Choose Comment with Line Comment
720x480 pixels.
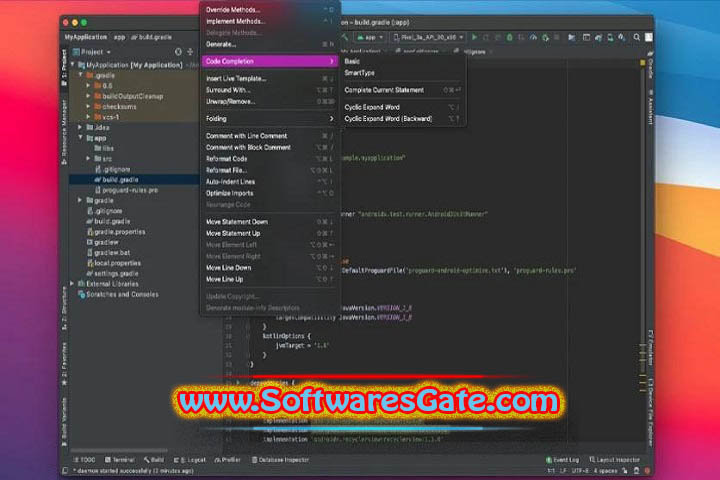(x=270, y=136)
